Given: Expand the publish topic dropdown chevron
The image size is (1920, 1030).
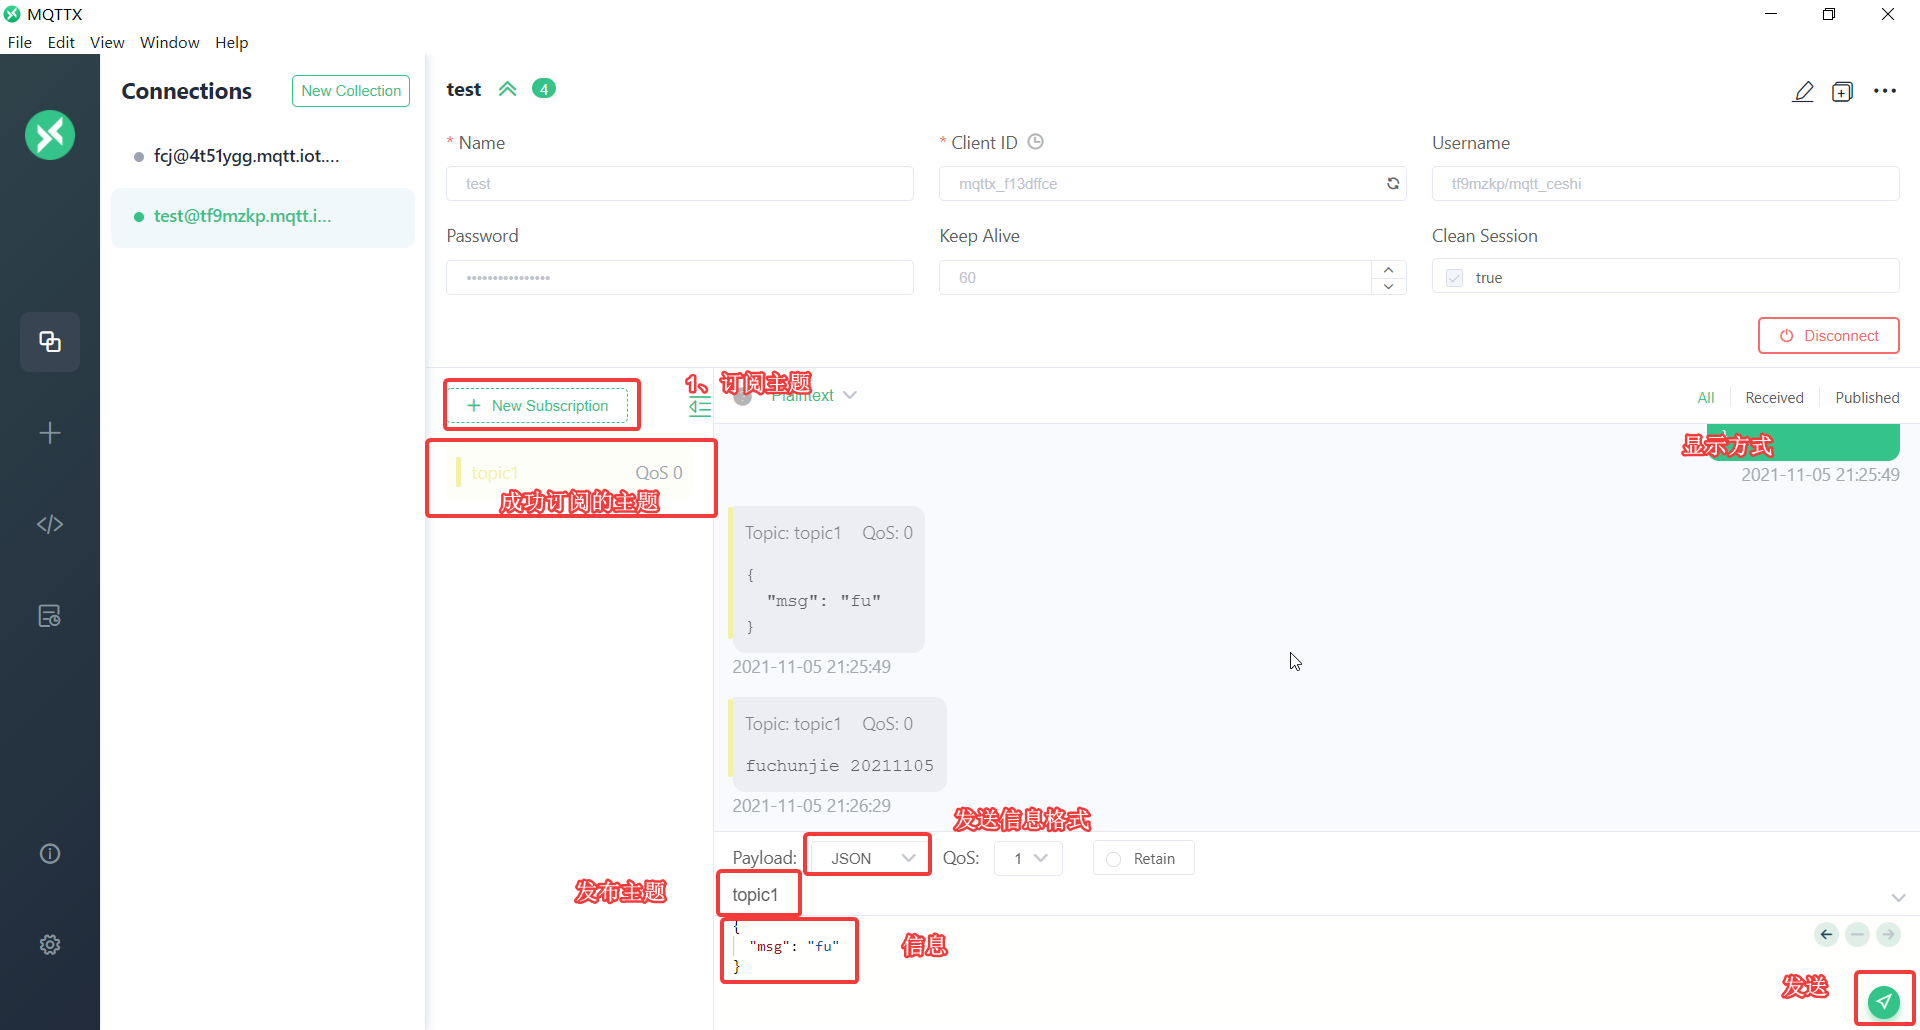Looking at the screenshot, I should (1898, 897).
